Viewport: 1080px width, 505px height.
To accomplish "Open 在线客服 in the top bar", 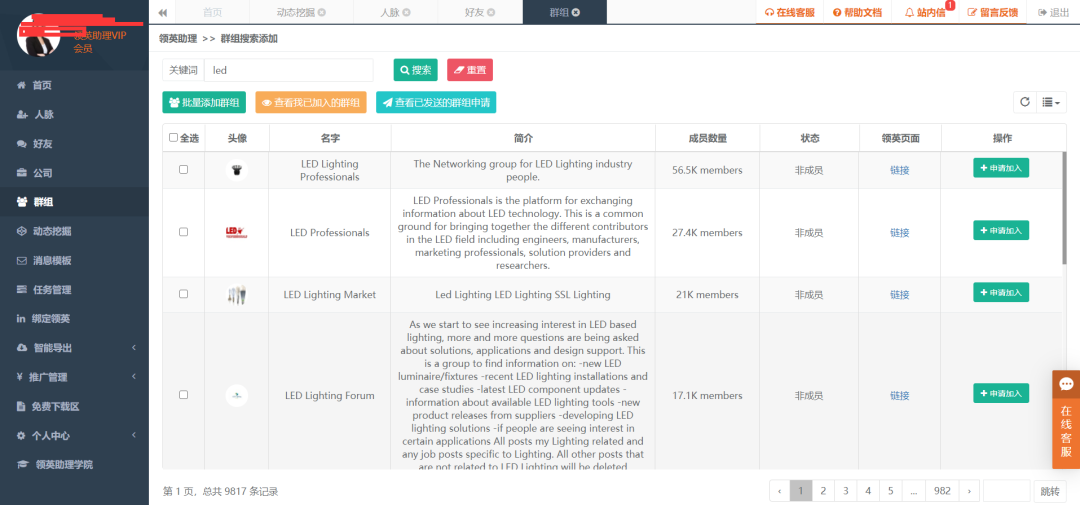I will [789, 12].
